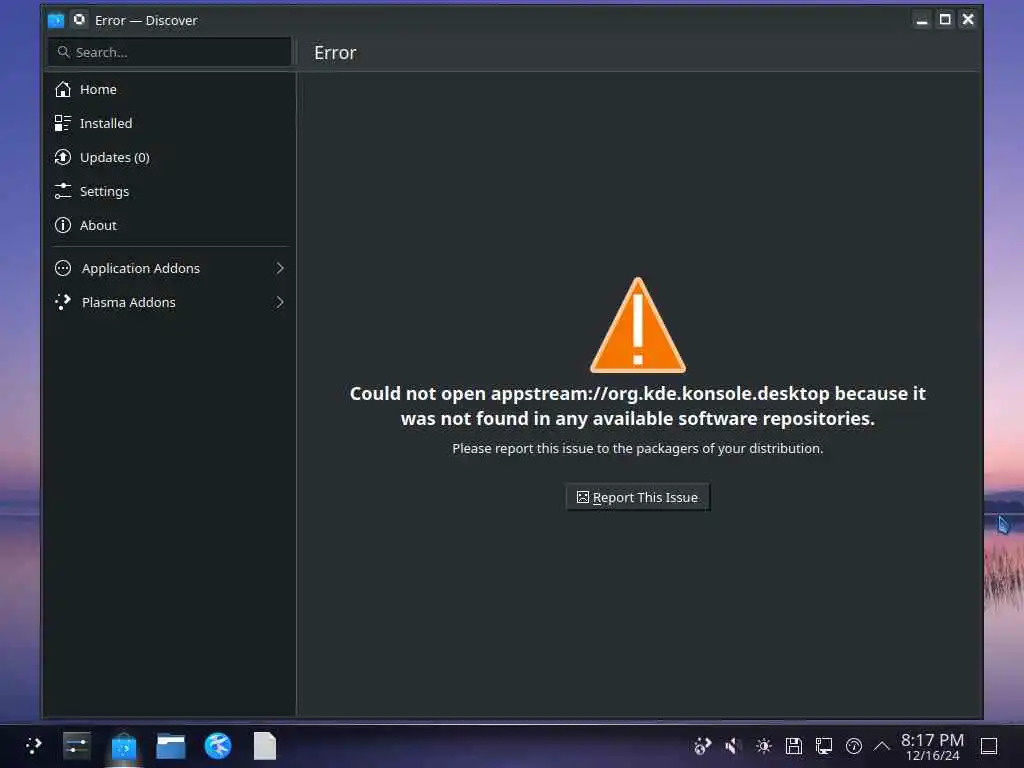Click the Plasma Addons logo icon

pos(63,302)
